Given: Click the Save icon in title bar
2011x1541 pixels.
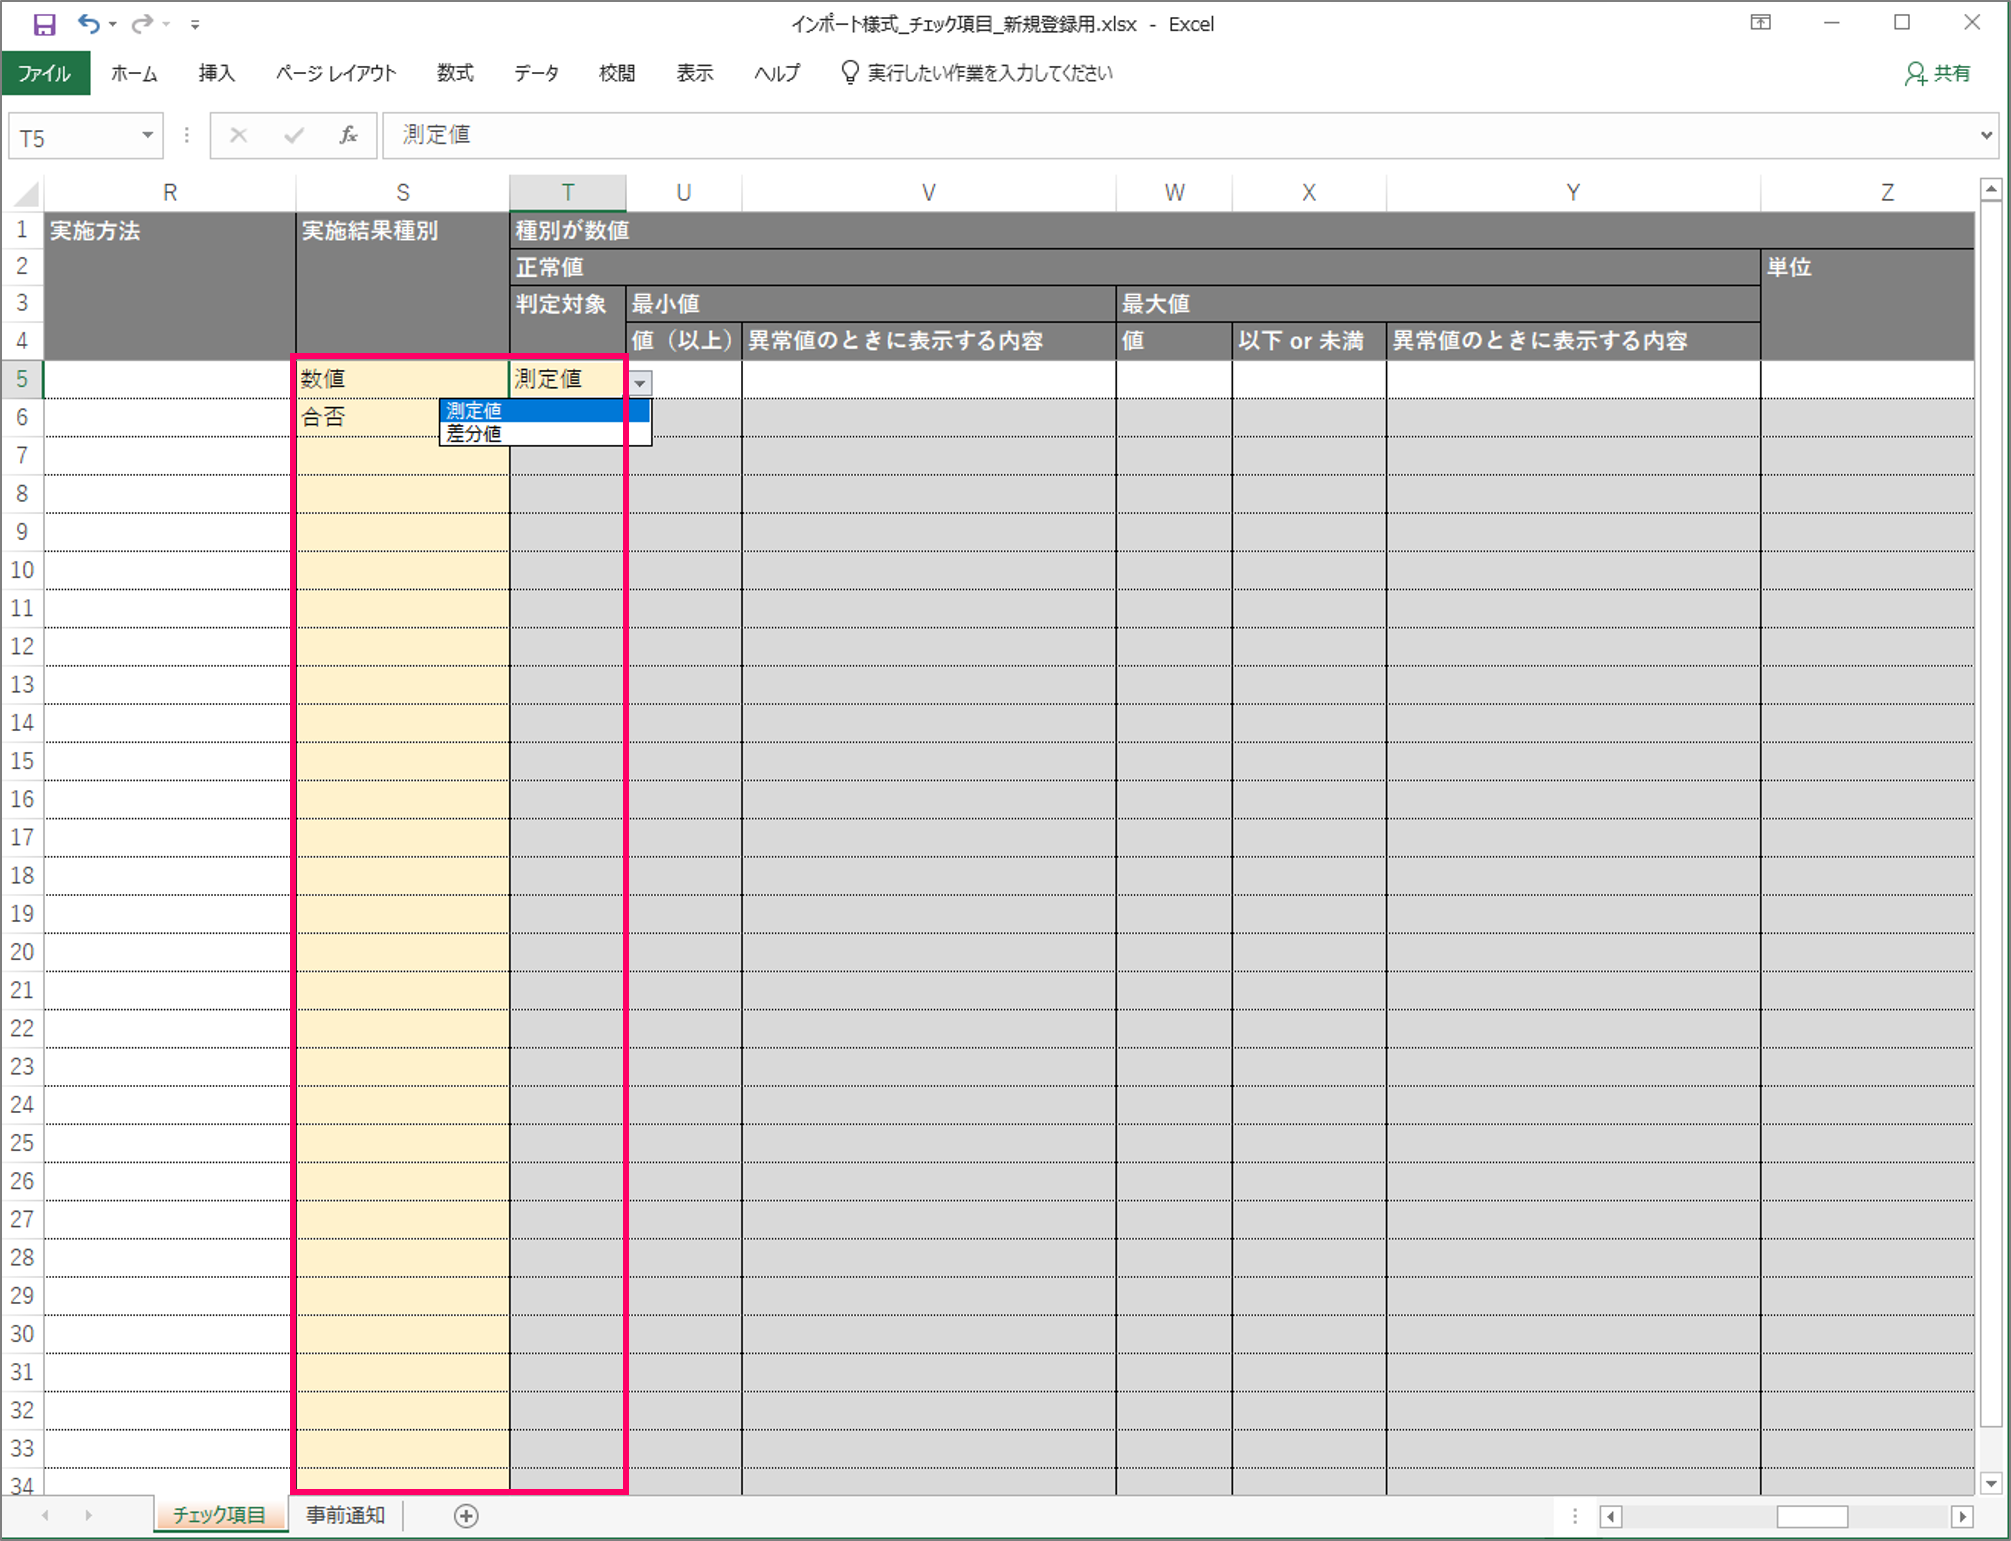Looking at the screenshot, I should pyautogui.click(x=44, y=24).
